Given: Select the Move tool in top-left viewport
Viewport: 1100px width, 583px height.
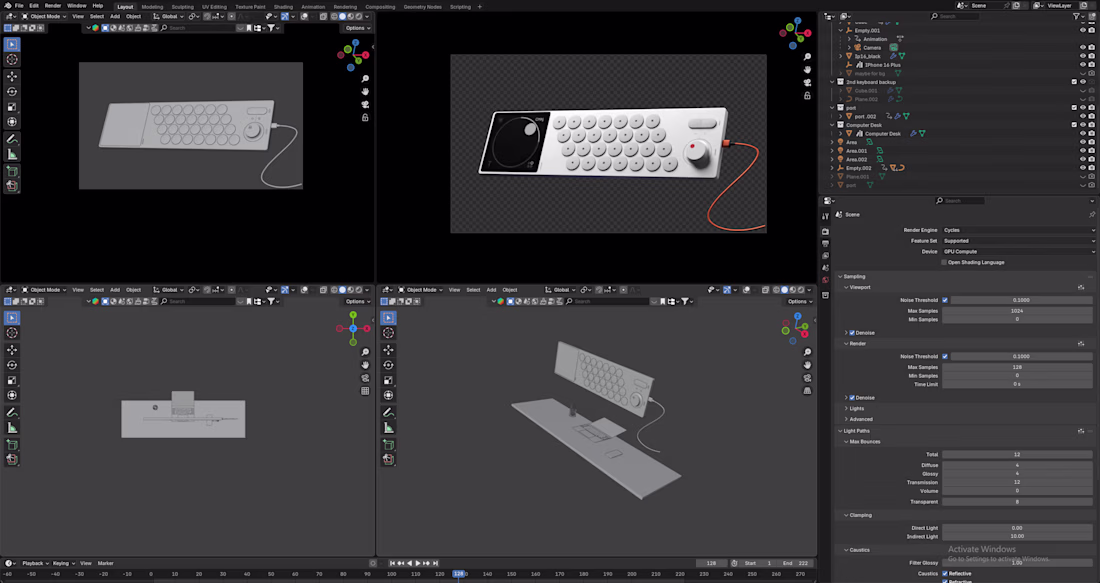Looking at the screenshot, I should pyautogui.click(x=12, y=76).
